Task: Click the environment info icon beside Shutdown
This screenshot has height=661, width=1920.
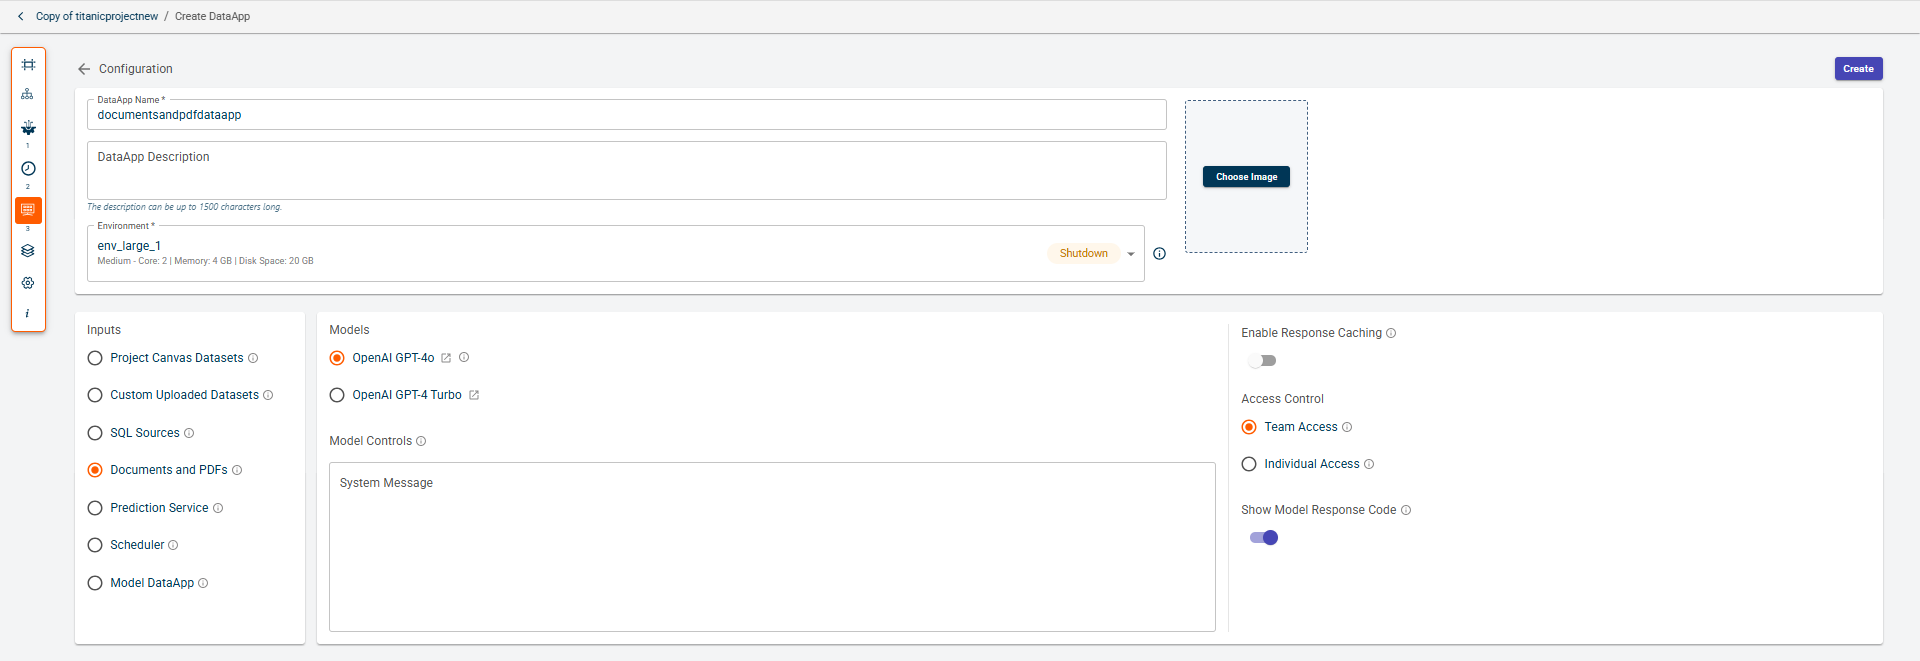Action: click(x=1159, y=254)
